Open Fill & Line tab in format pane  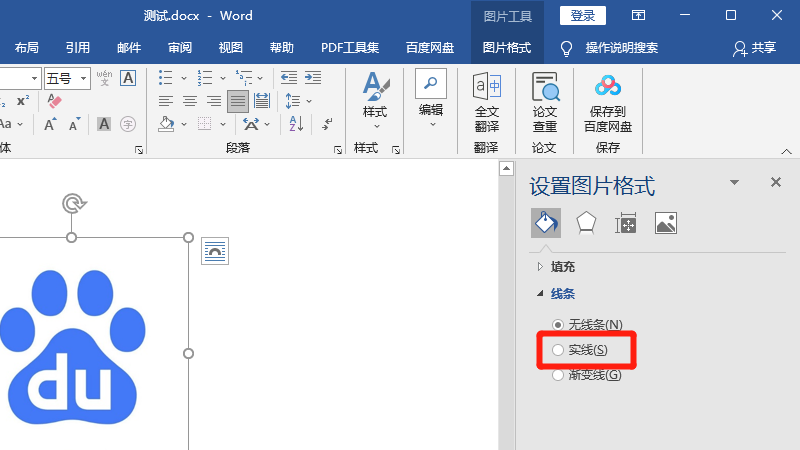(545, 223)
